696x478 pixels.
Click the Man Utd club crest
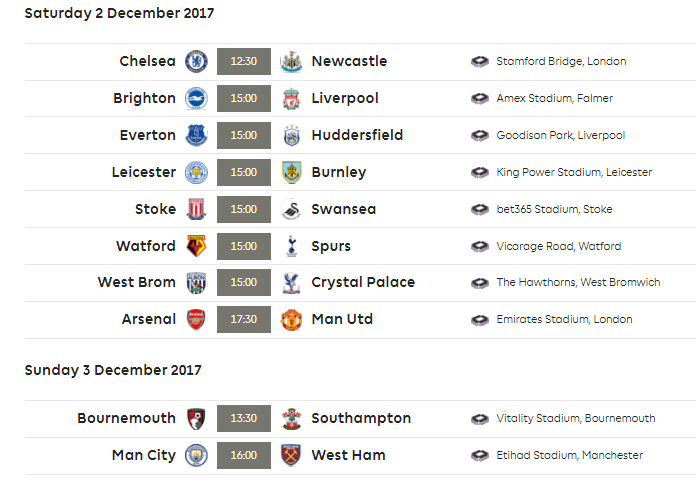[292, 320]
